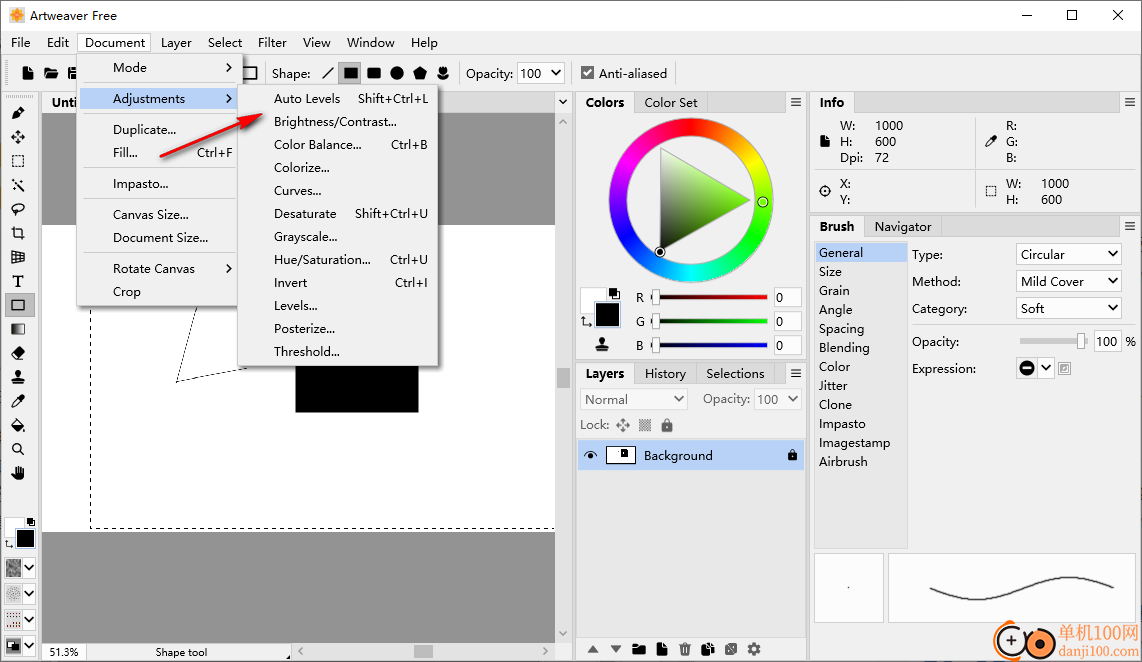Choose Hue/Saturation from Adjustments
Screen dimensions: 1142x662
pos(322,259)
